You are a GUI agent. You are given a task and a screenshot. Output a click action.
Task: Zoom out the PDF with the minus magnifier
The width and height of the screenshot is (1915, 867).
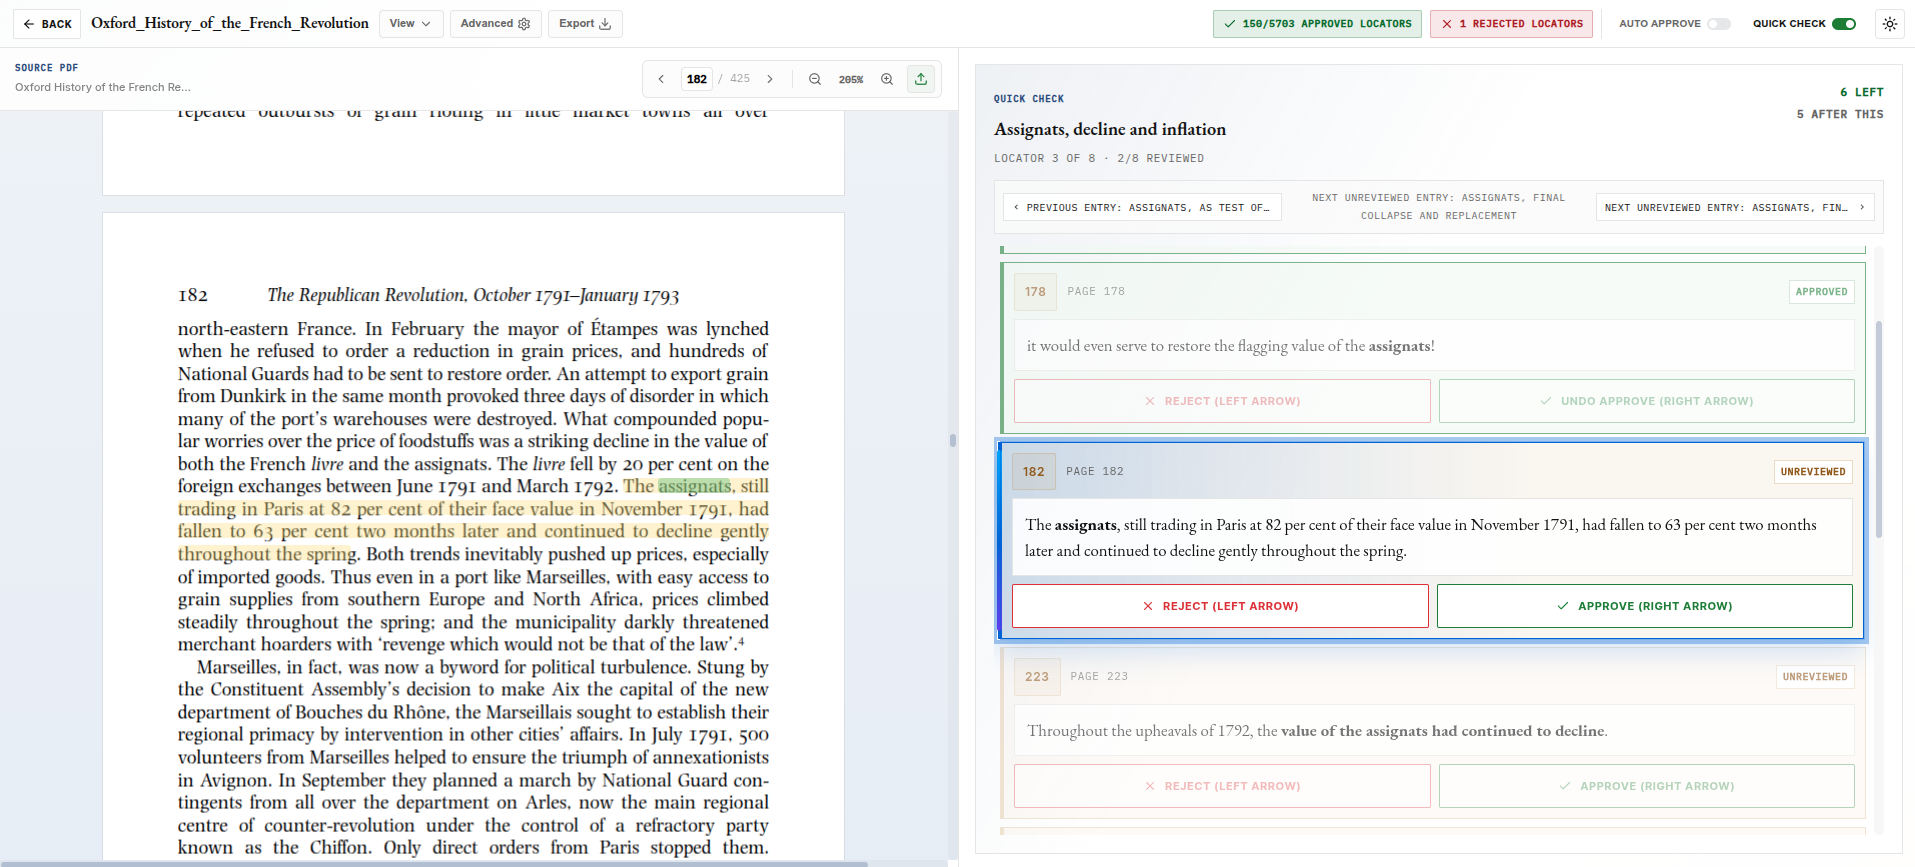pos(815,79)
